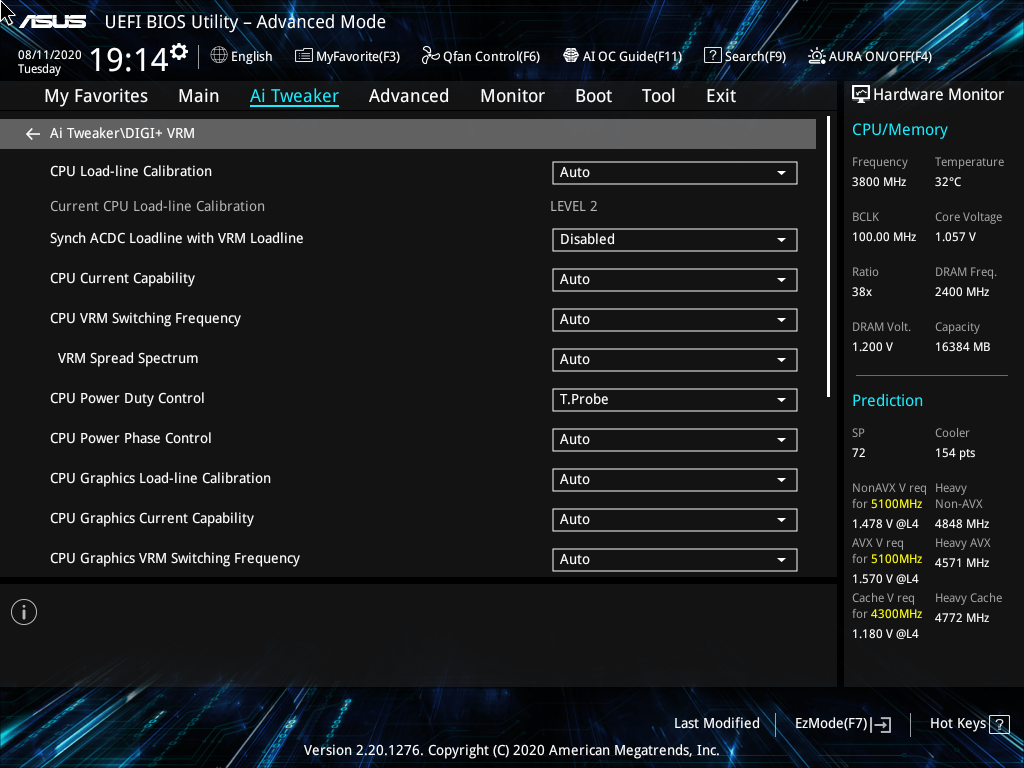
Task: Click the 1.478 V @L4 value
Action: coord(885,524)
